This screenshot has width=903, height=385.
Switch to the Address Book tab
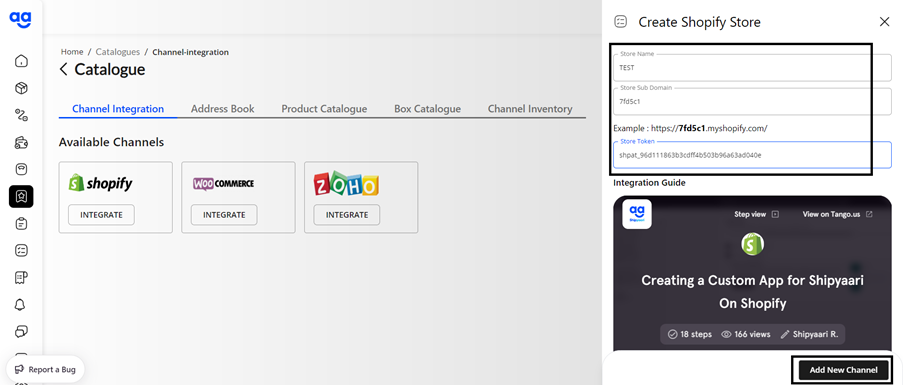[x=222, y=109]
